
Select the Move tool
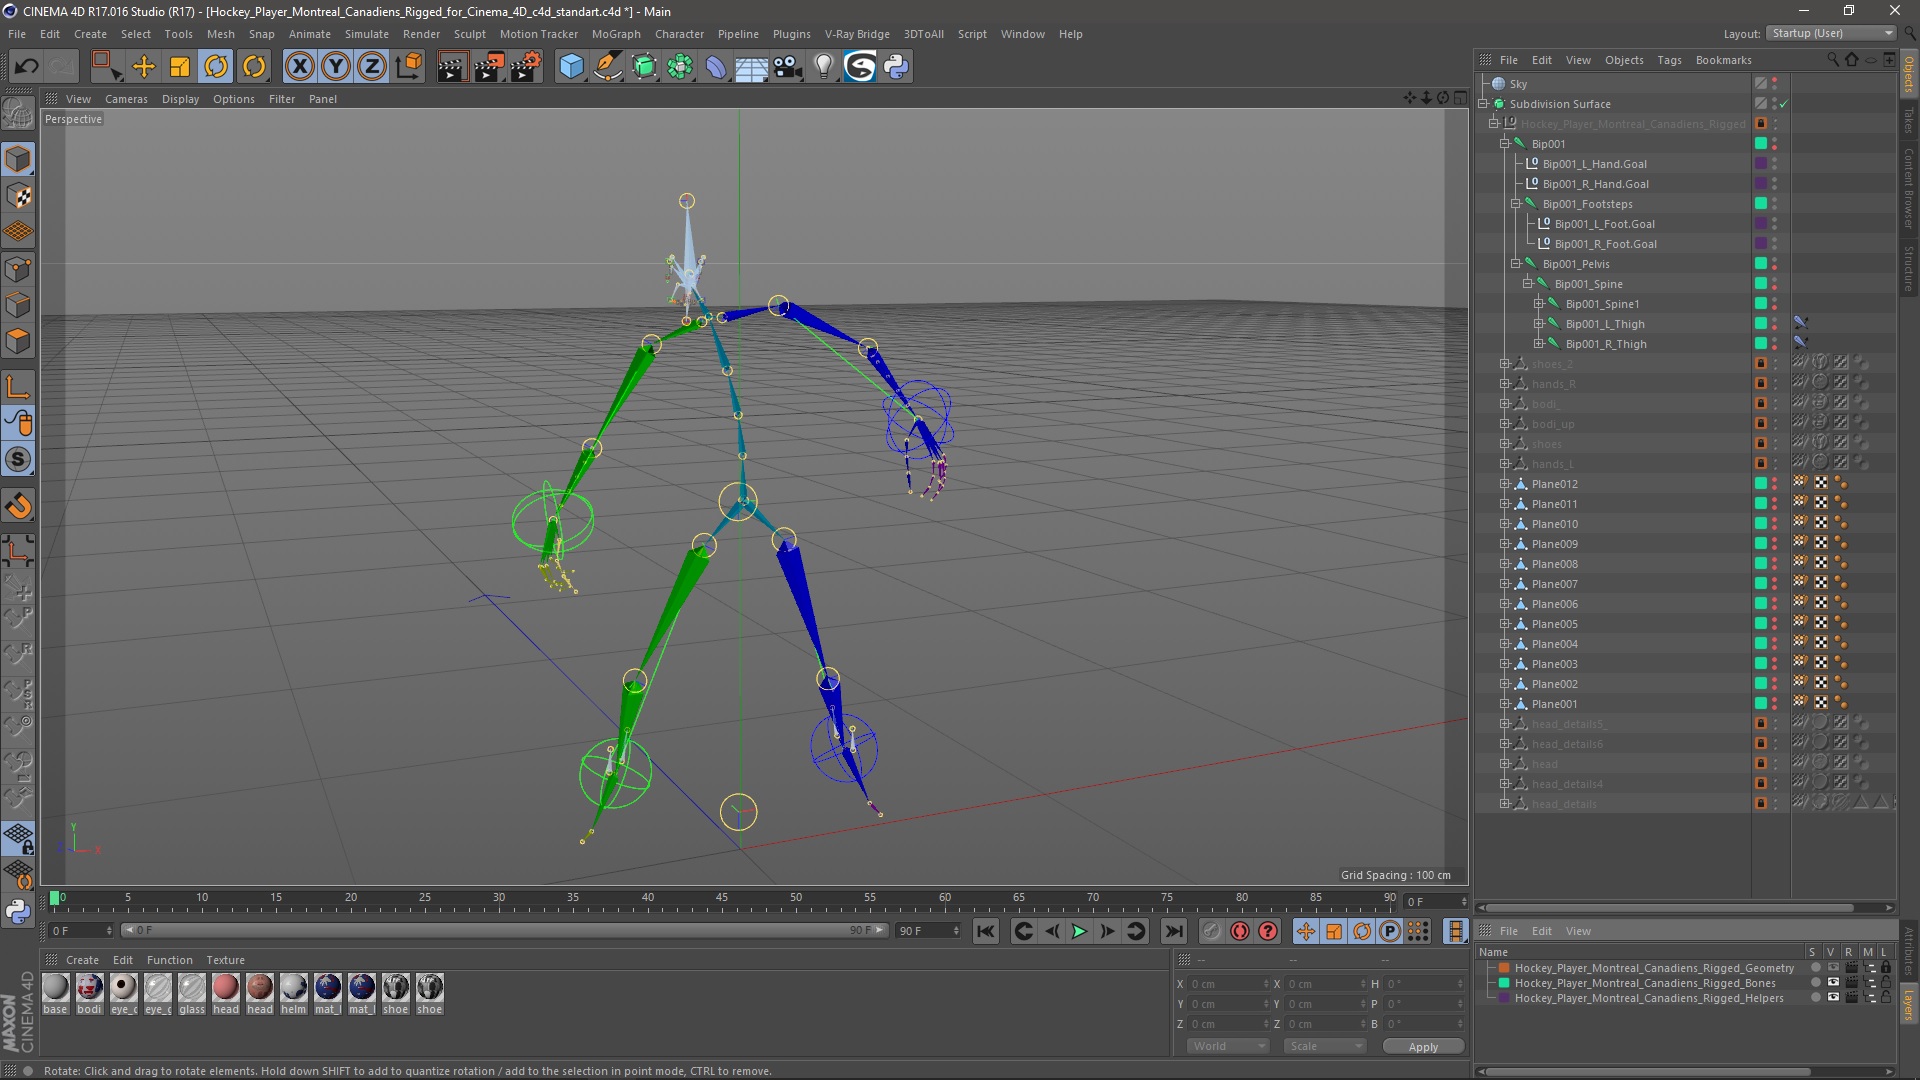[144, 67]
